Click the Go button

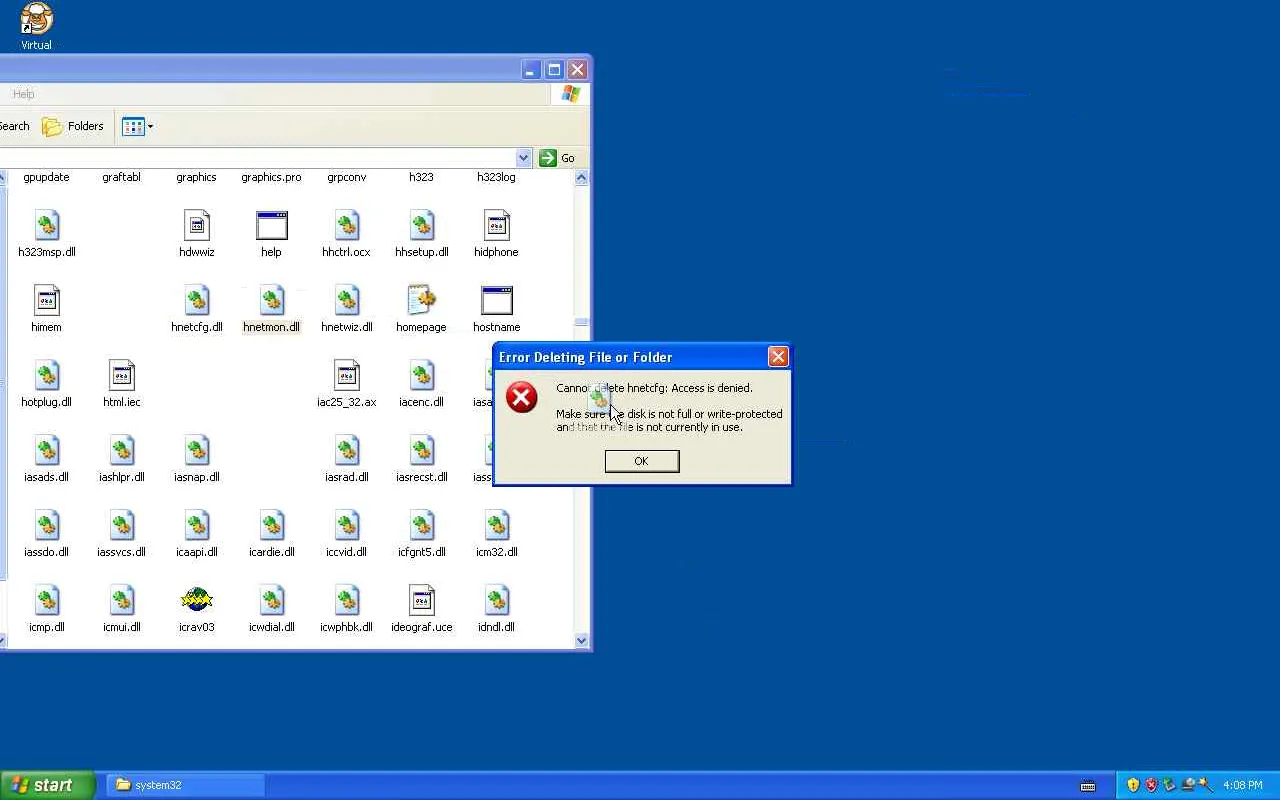coord(557,158)
